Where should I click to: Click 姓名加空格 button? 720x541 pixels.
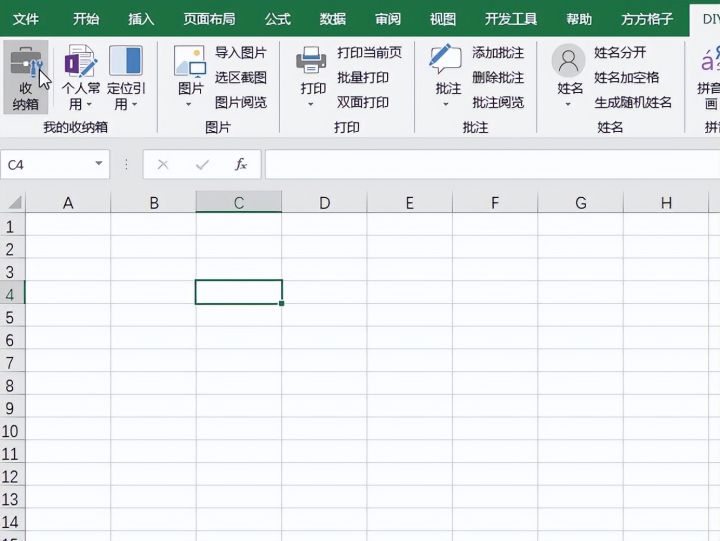[x=626, y=77]
